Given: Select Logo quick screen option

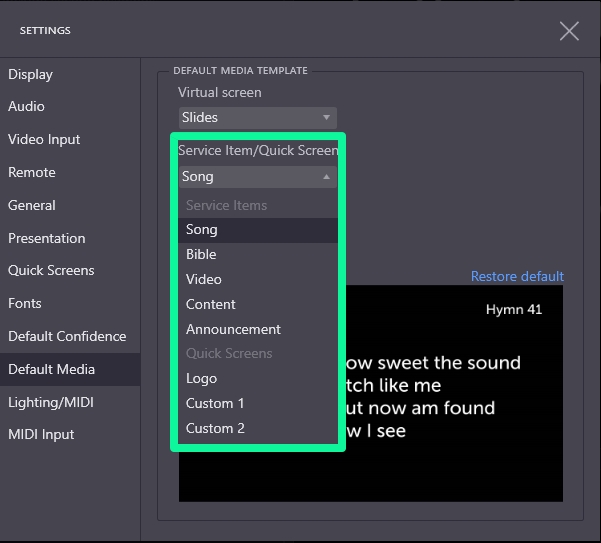Looking at the screenshot, I should (x=257, y=379).
